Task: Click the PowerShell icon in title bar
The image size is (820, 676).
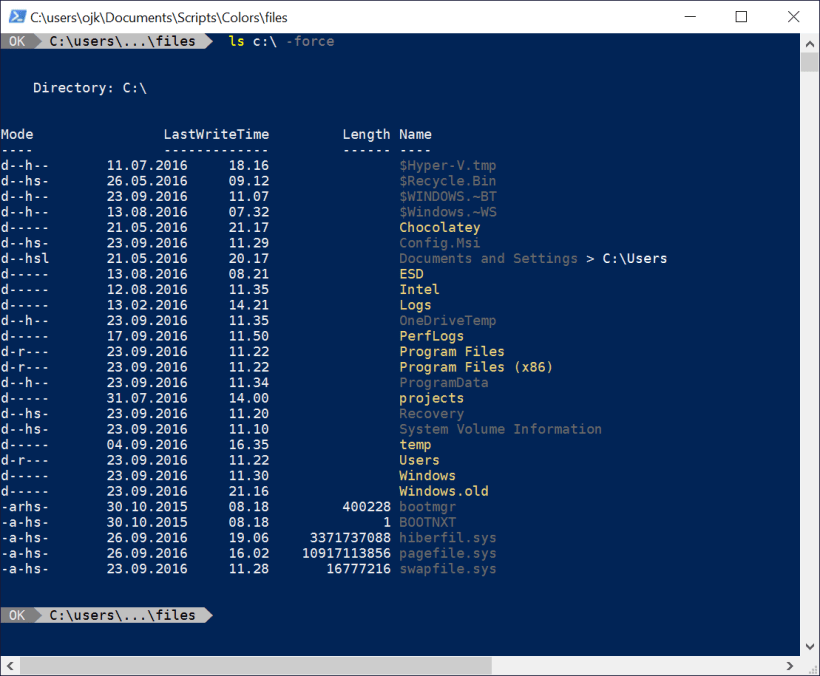Action: click(x=16, y=17)
